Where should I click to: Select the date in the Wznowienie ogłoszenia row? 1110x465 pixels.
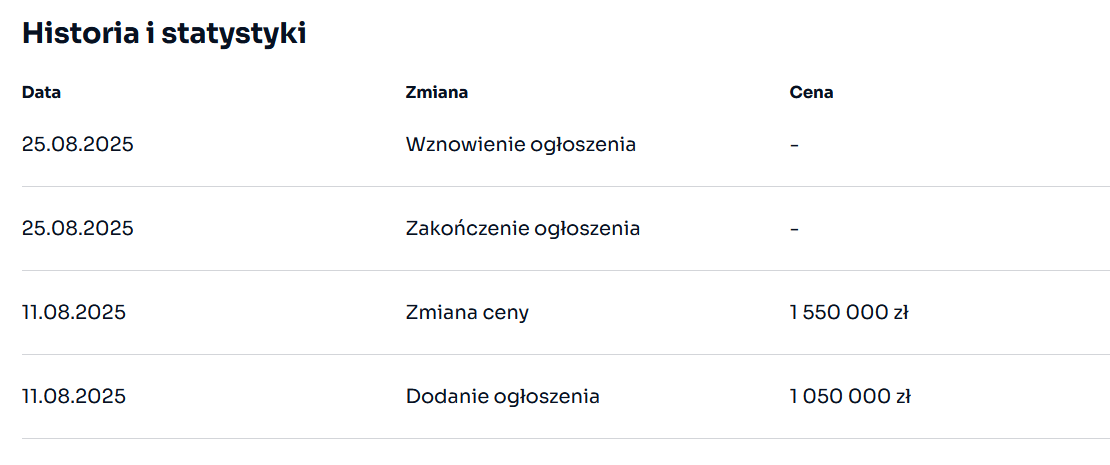[77, 144]
